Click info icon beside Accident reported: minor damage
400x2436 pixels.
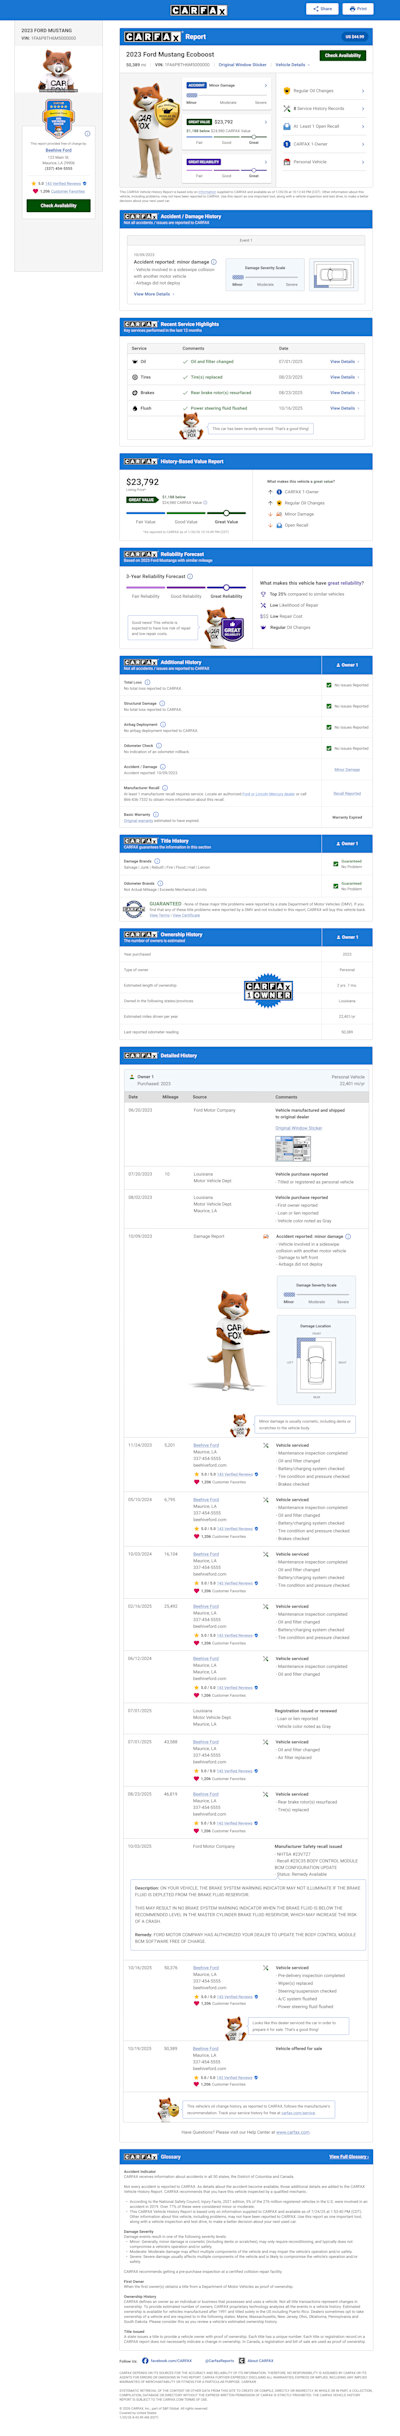[214, 262]
